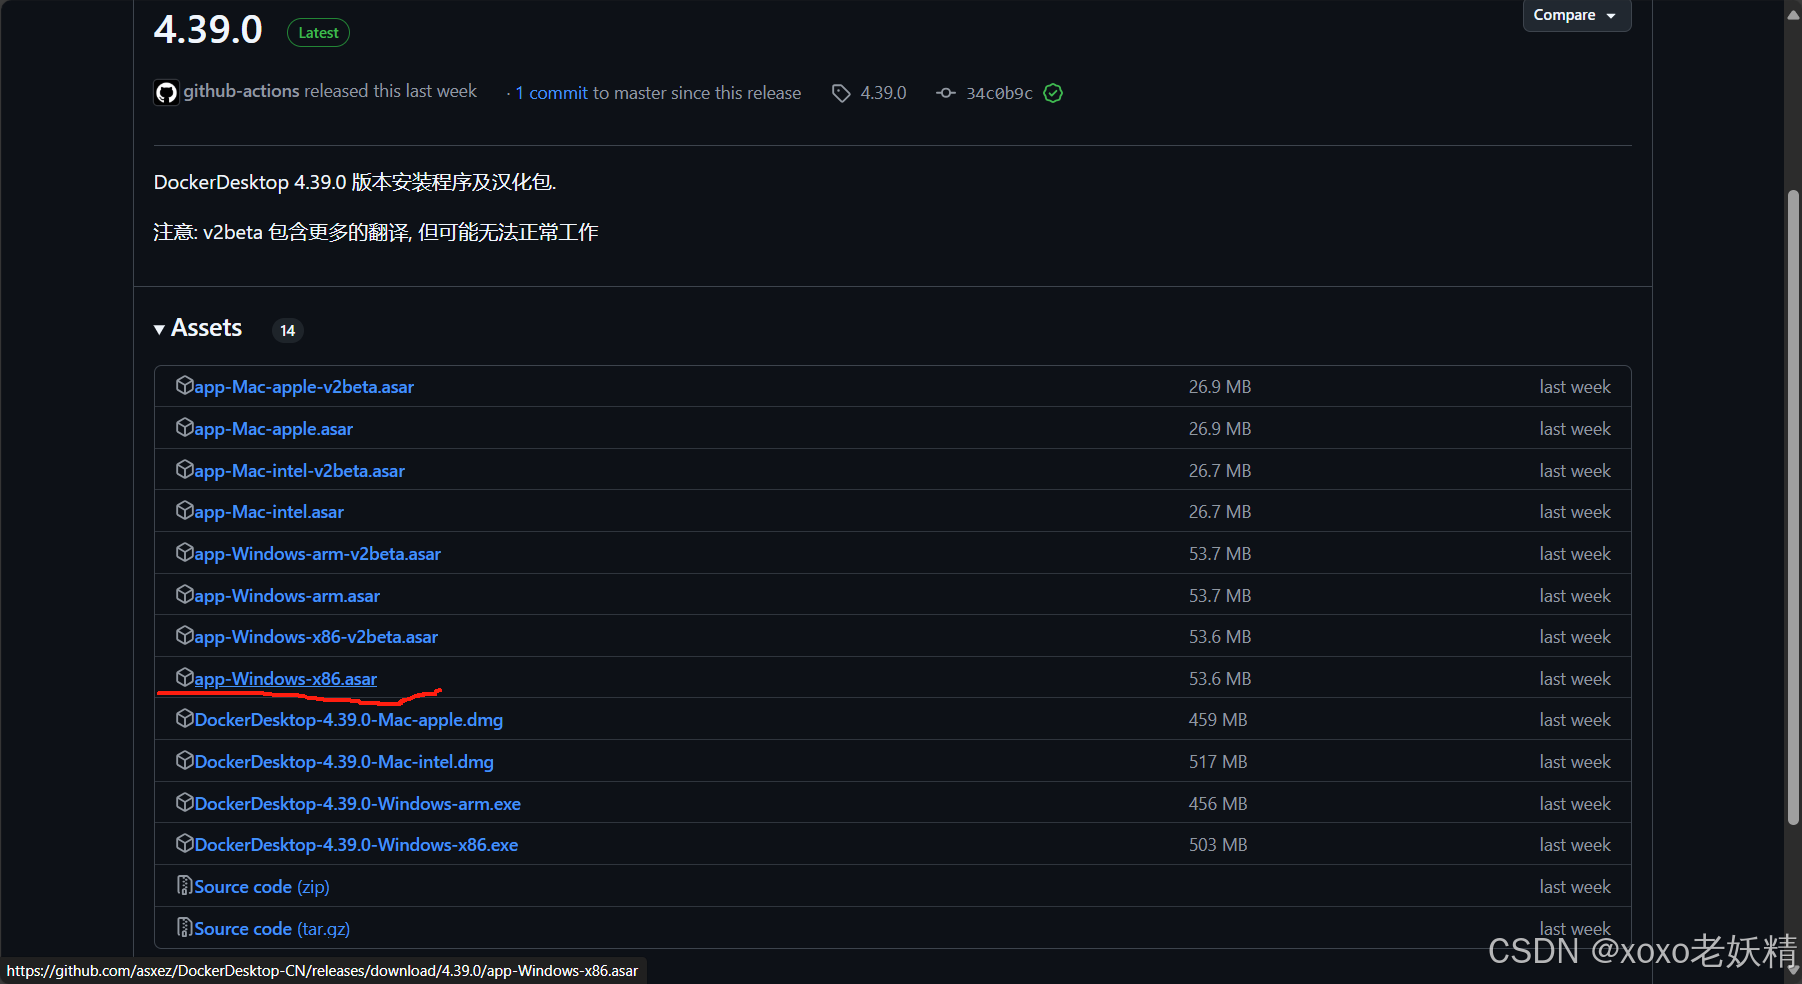Click archive icon for Source code (tar.gz)
The height and width of the screenshot is (984, 1802).
click(x=184, y=928)
